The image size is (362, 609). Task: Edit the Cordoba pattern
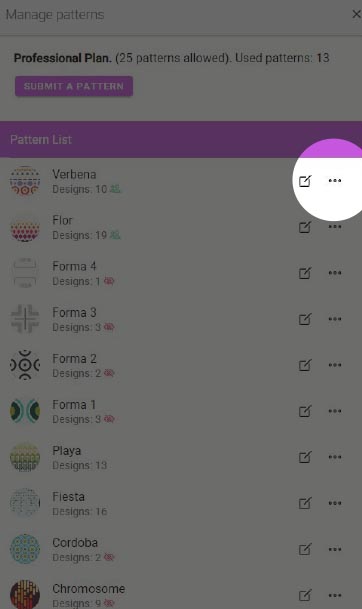point(305,549)
